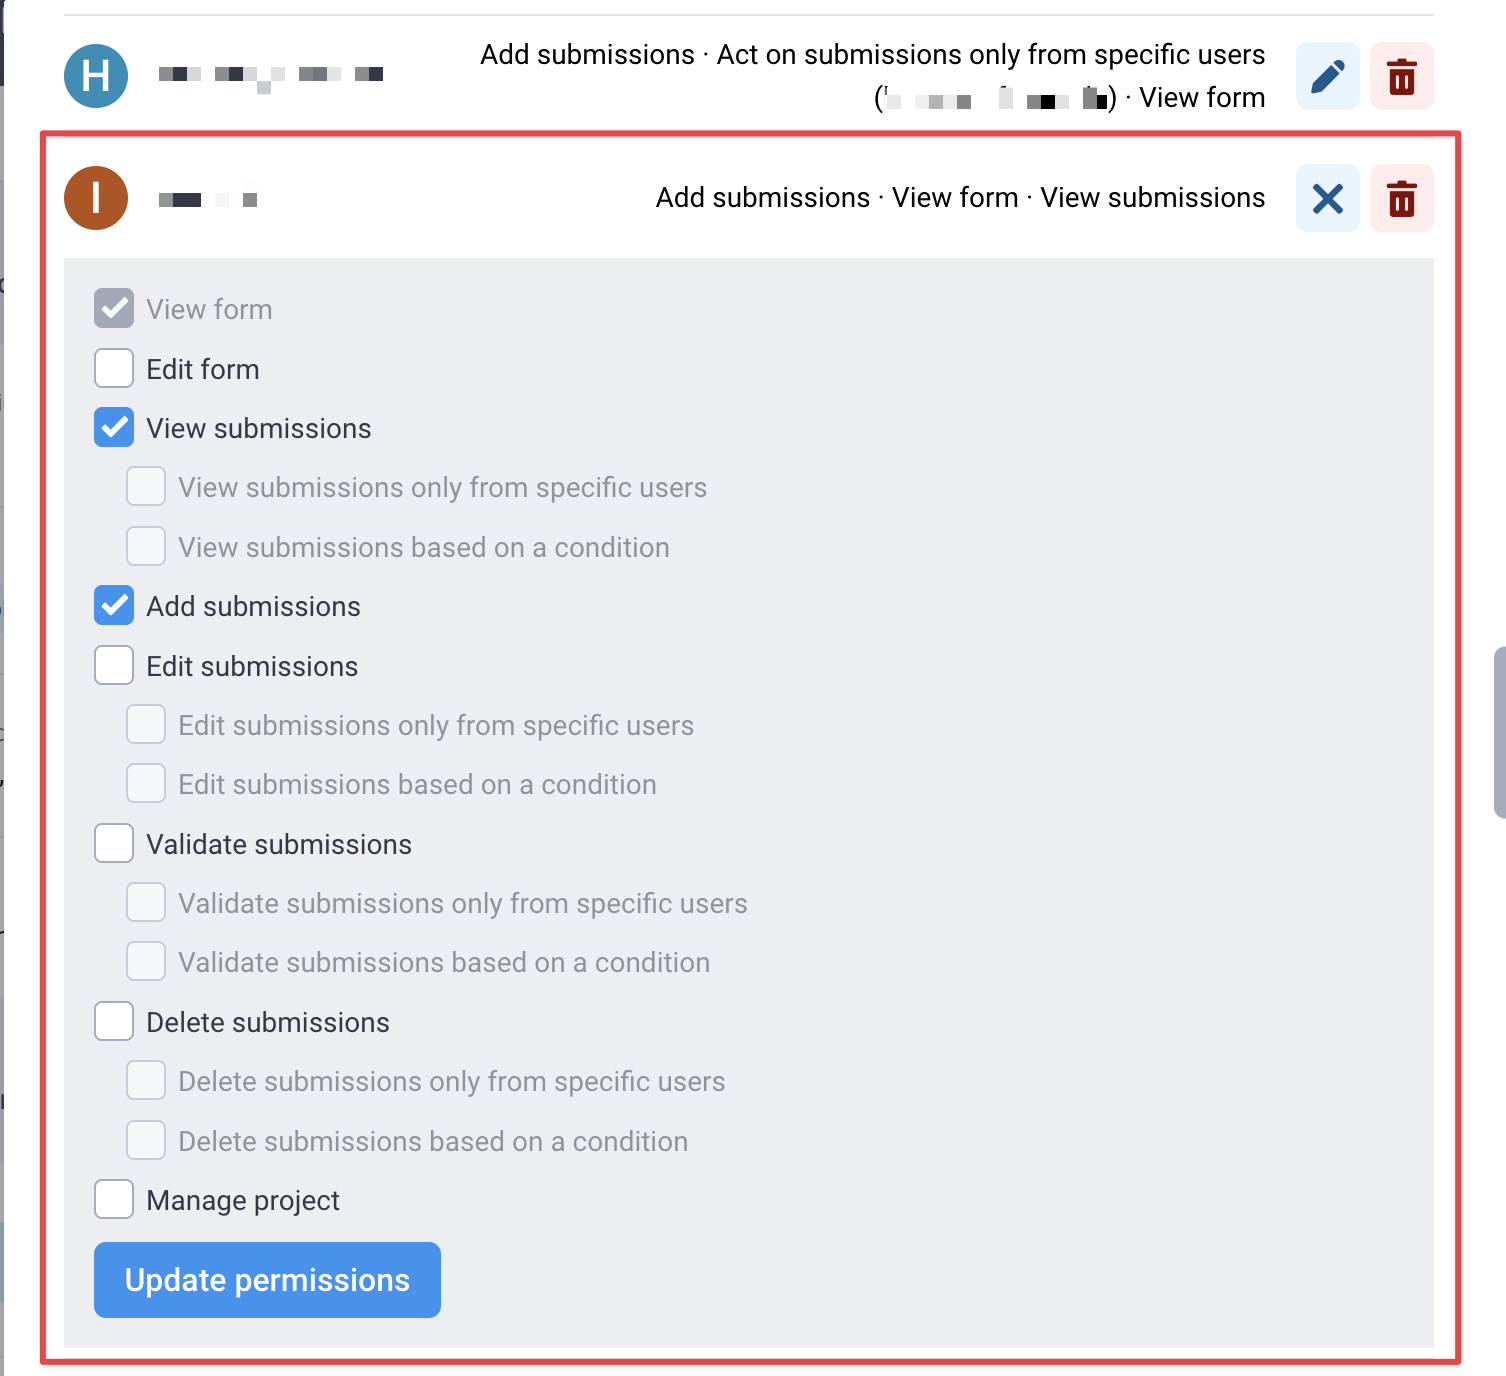Enable the Delete submissions checkbox
1506x1376 pixels.
[x=114, y=1021]
